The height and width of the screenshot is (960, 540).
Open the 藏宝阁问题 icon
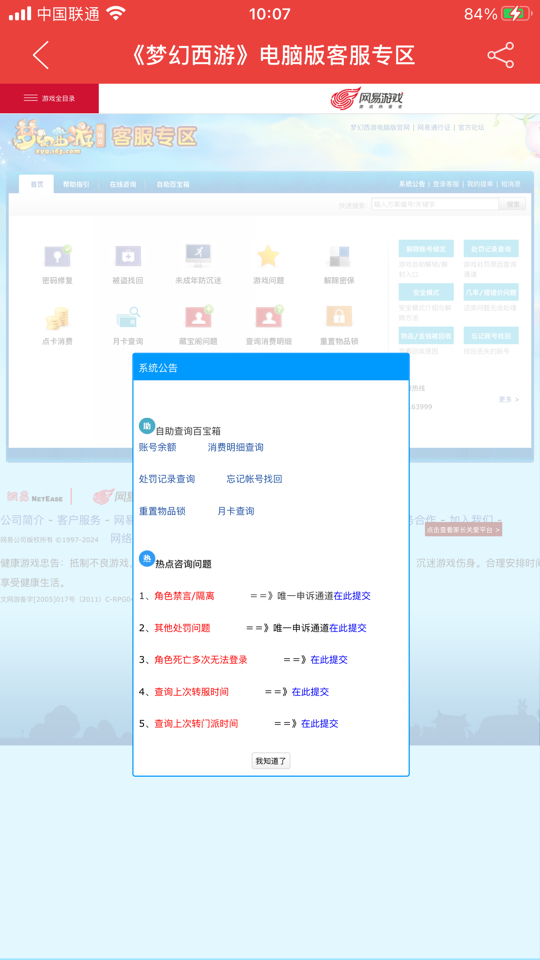(198, 317)
